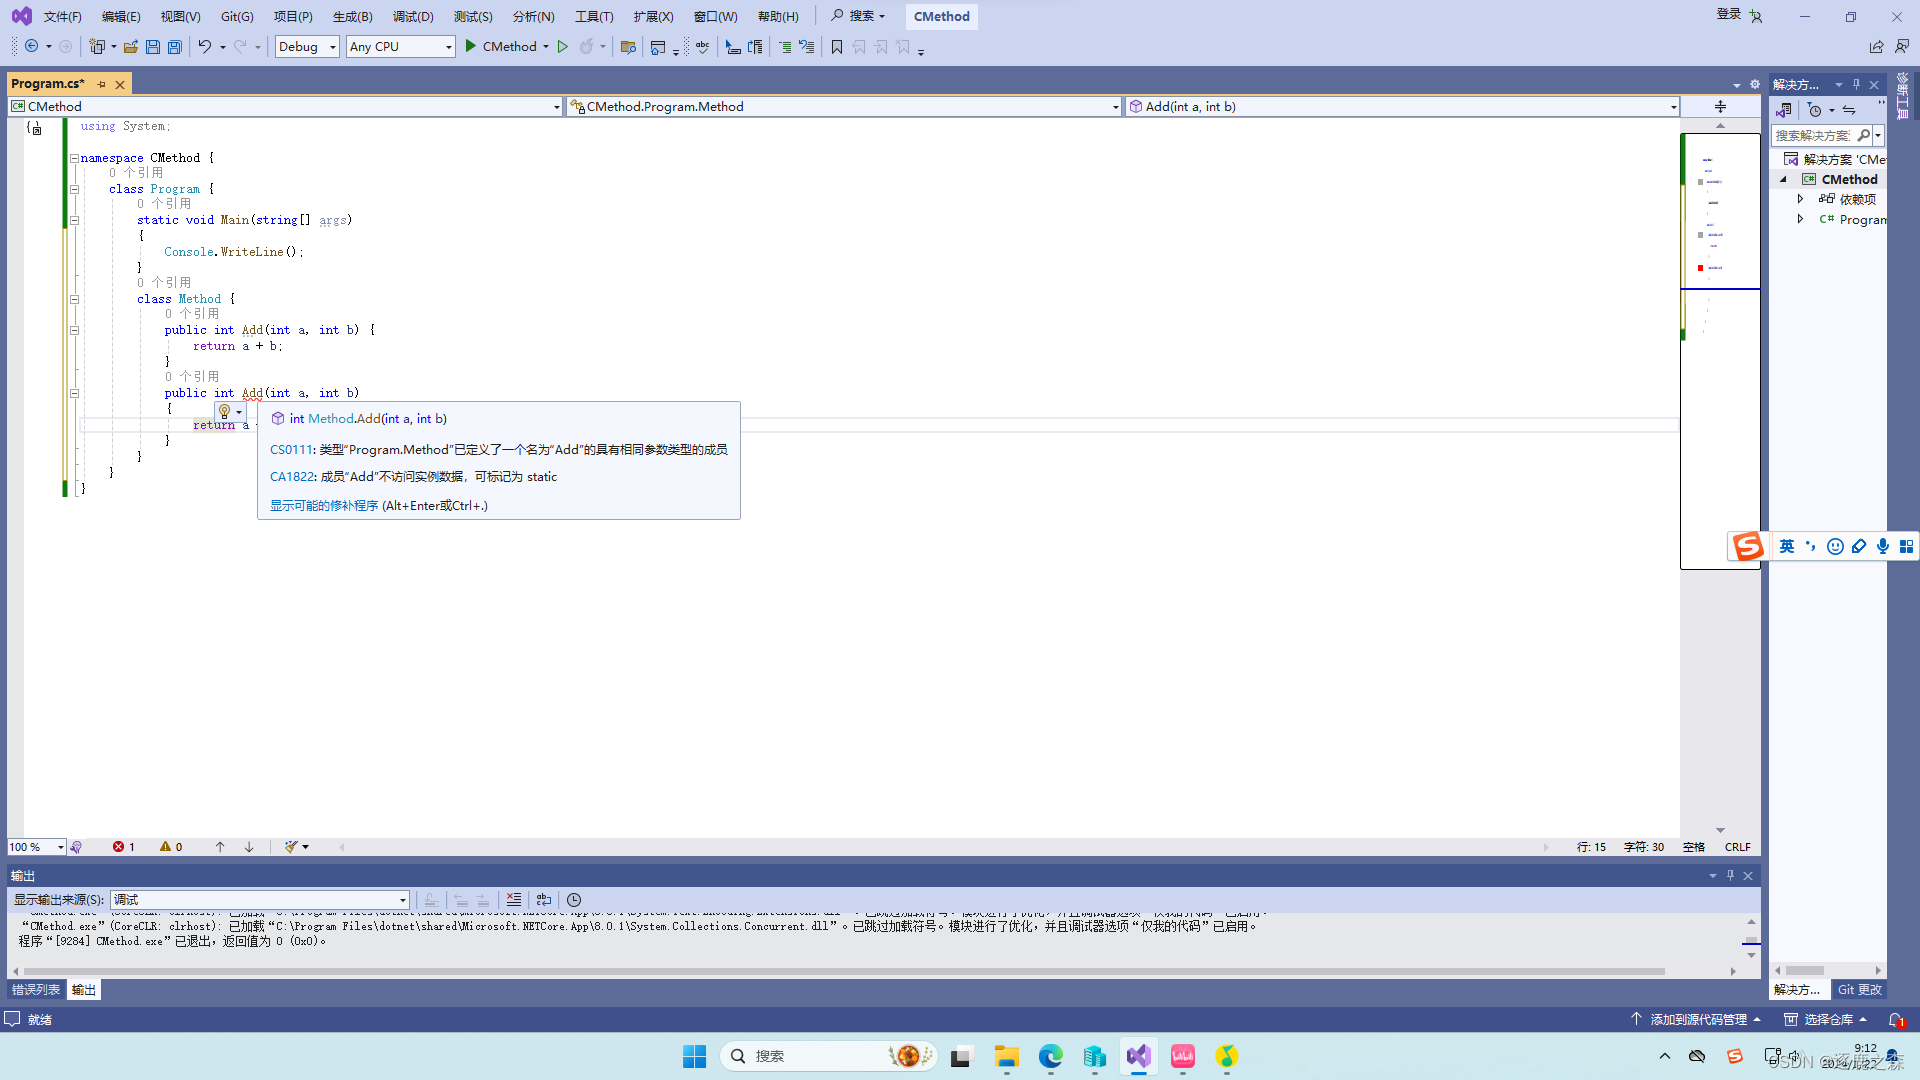Open the Add(int a, int b) member dropdown
This screenshot has width=1920, height=1080.
(1403, 107)
